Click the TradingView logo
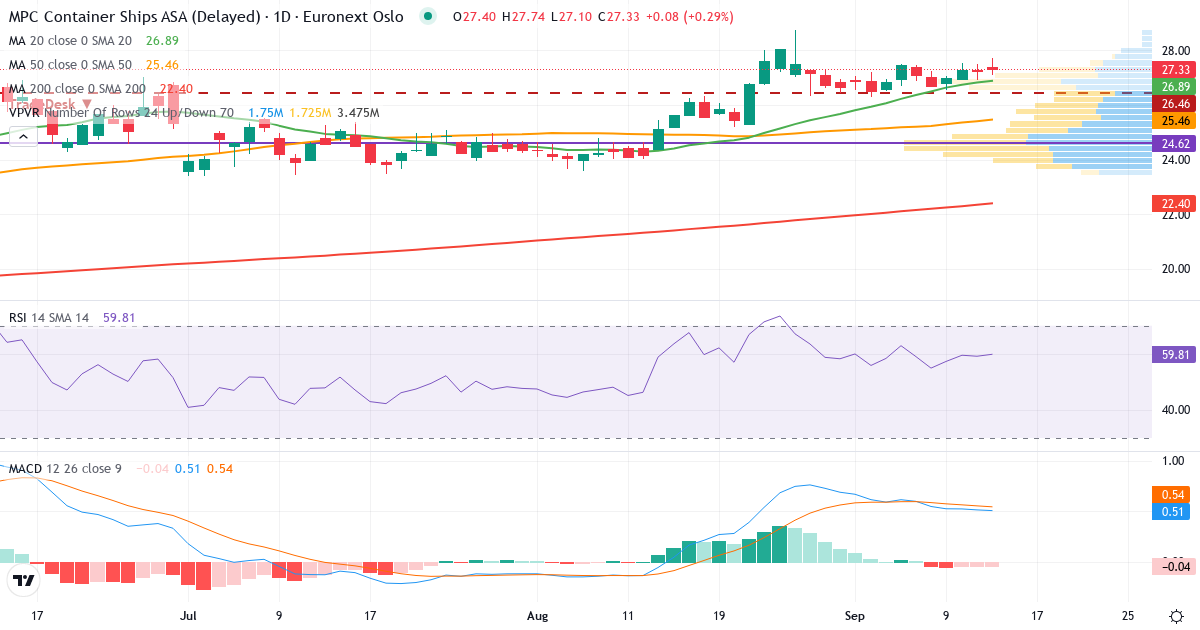Screen dimensions: 1200x630 pyautogui.click(x=24, y=580)
